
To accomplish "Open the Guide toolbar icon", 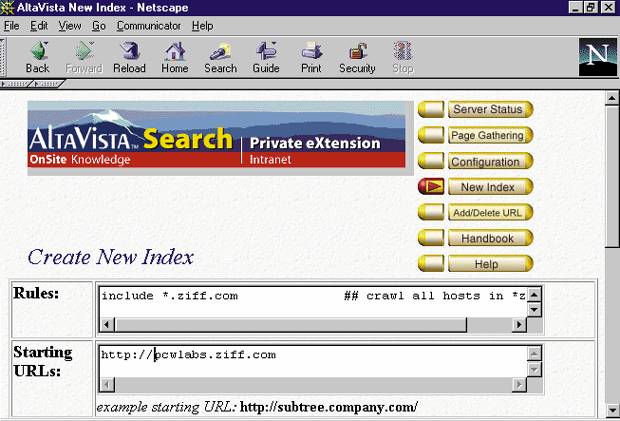I will 266,57.
